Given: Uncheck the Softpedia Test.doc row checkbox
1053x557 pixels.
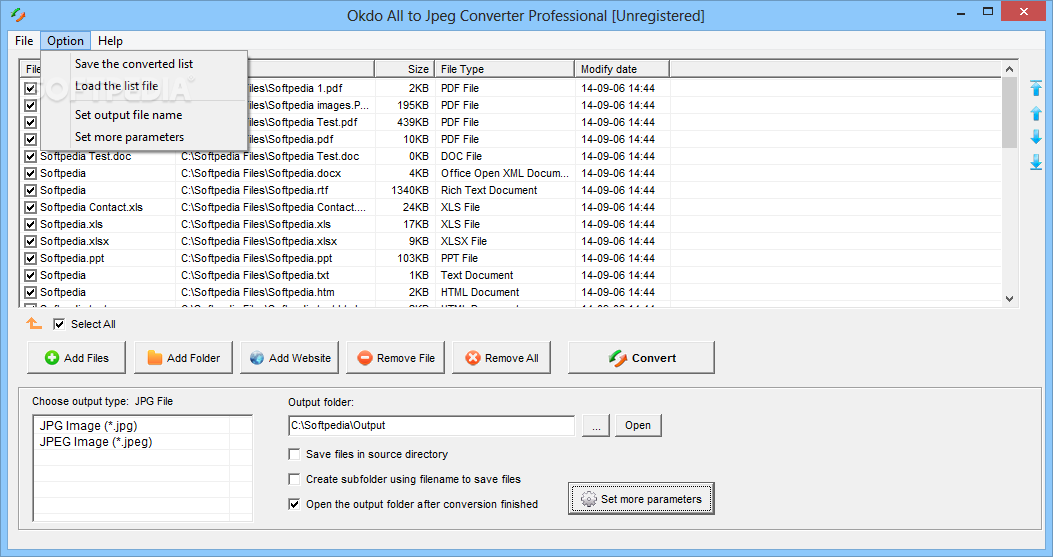Looking at the screenshot, I should click(30, 157).
